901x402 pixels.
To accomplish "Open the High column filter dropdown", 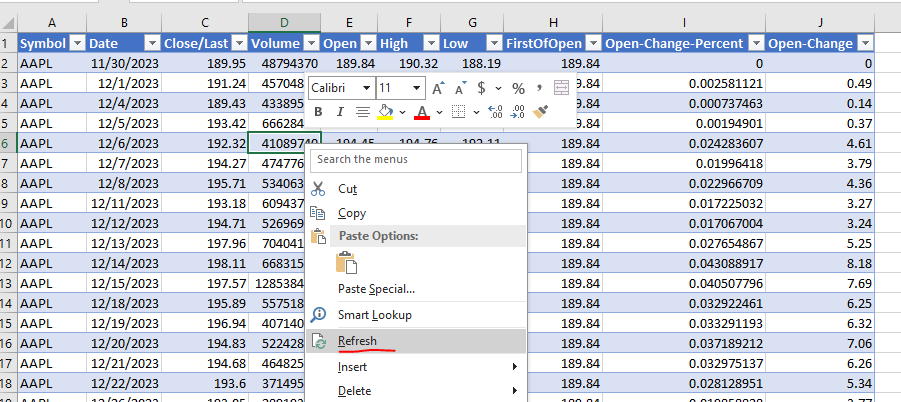I will (x=430, y=43).
